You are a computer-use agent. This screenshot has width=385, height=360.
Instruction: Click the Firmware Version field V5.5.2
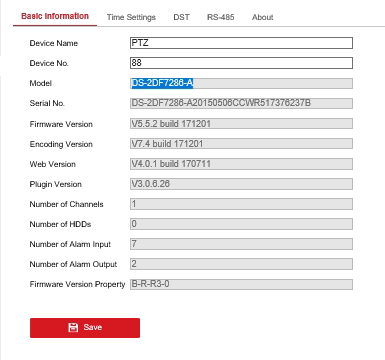[x=241, y=124]
